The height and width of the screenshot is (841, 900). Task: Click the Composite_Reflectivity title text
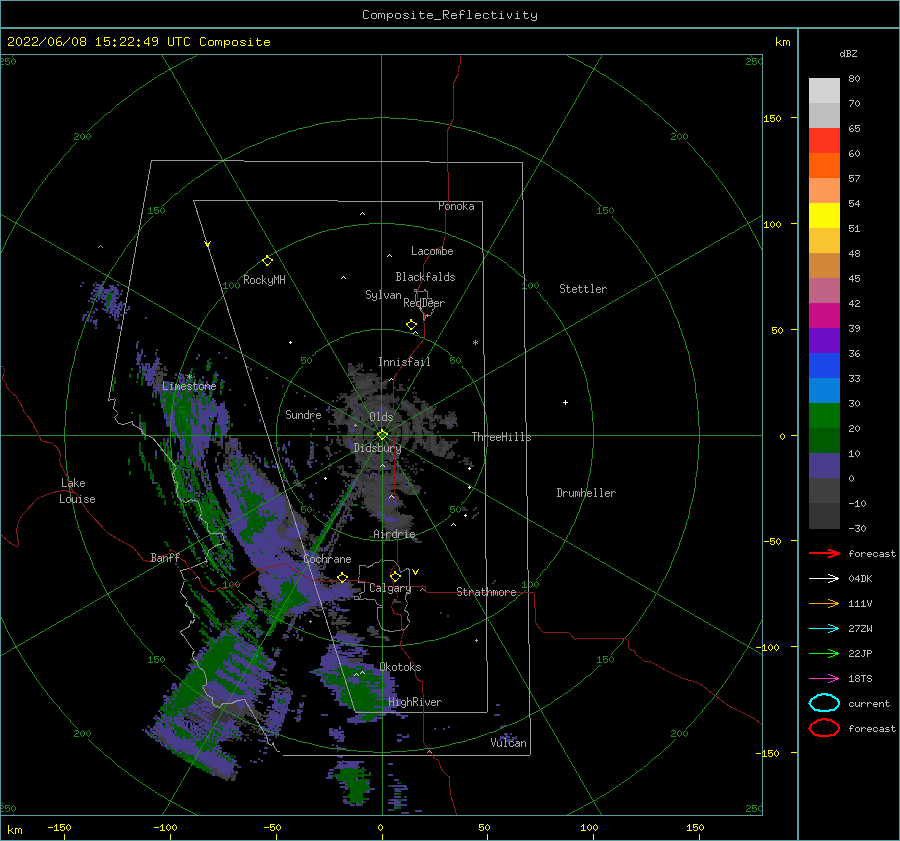450,15
